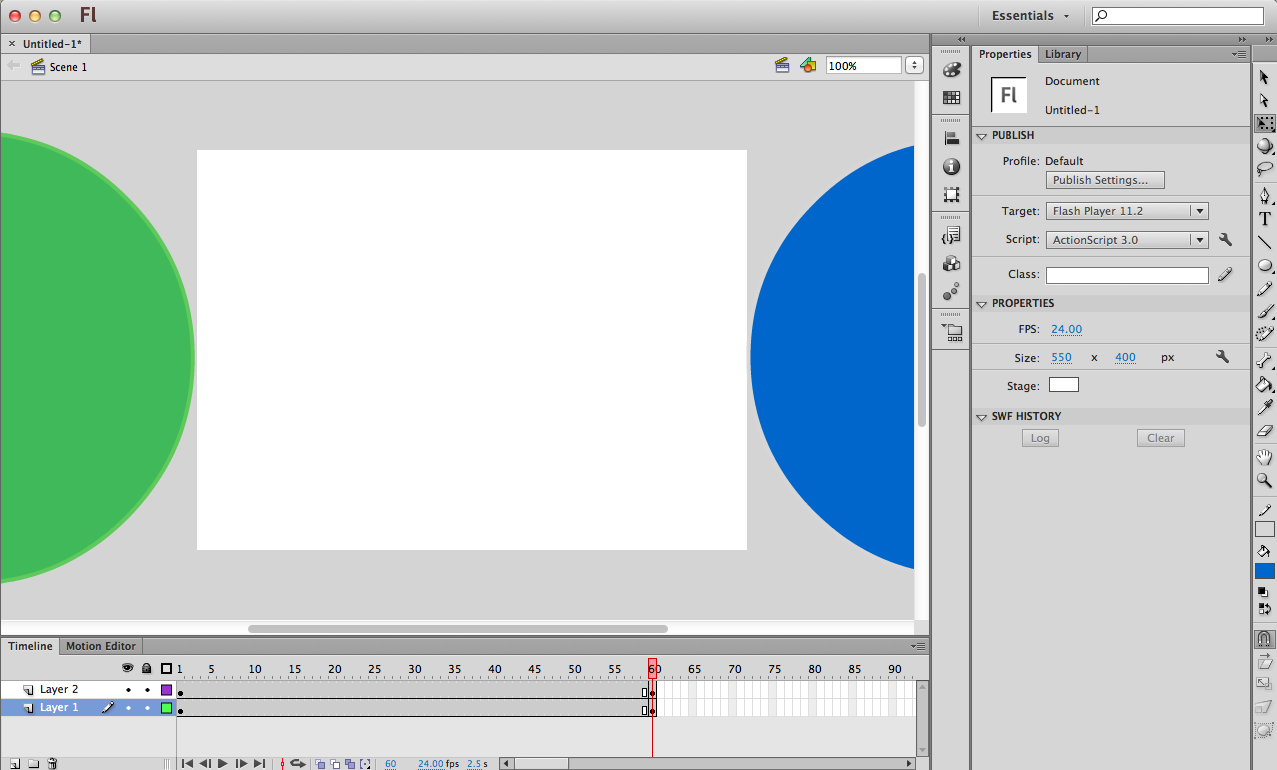The image size is (1277, 770).
Task: Open the Script ActionScript 3.0 dropdown
Action: pos(1127,240)
